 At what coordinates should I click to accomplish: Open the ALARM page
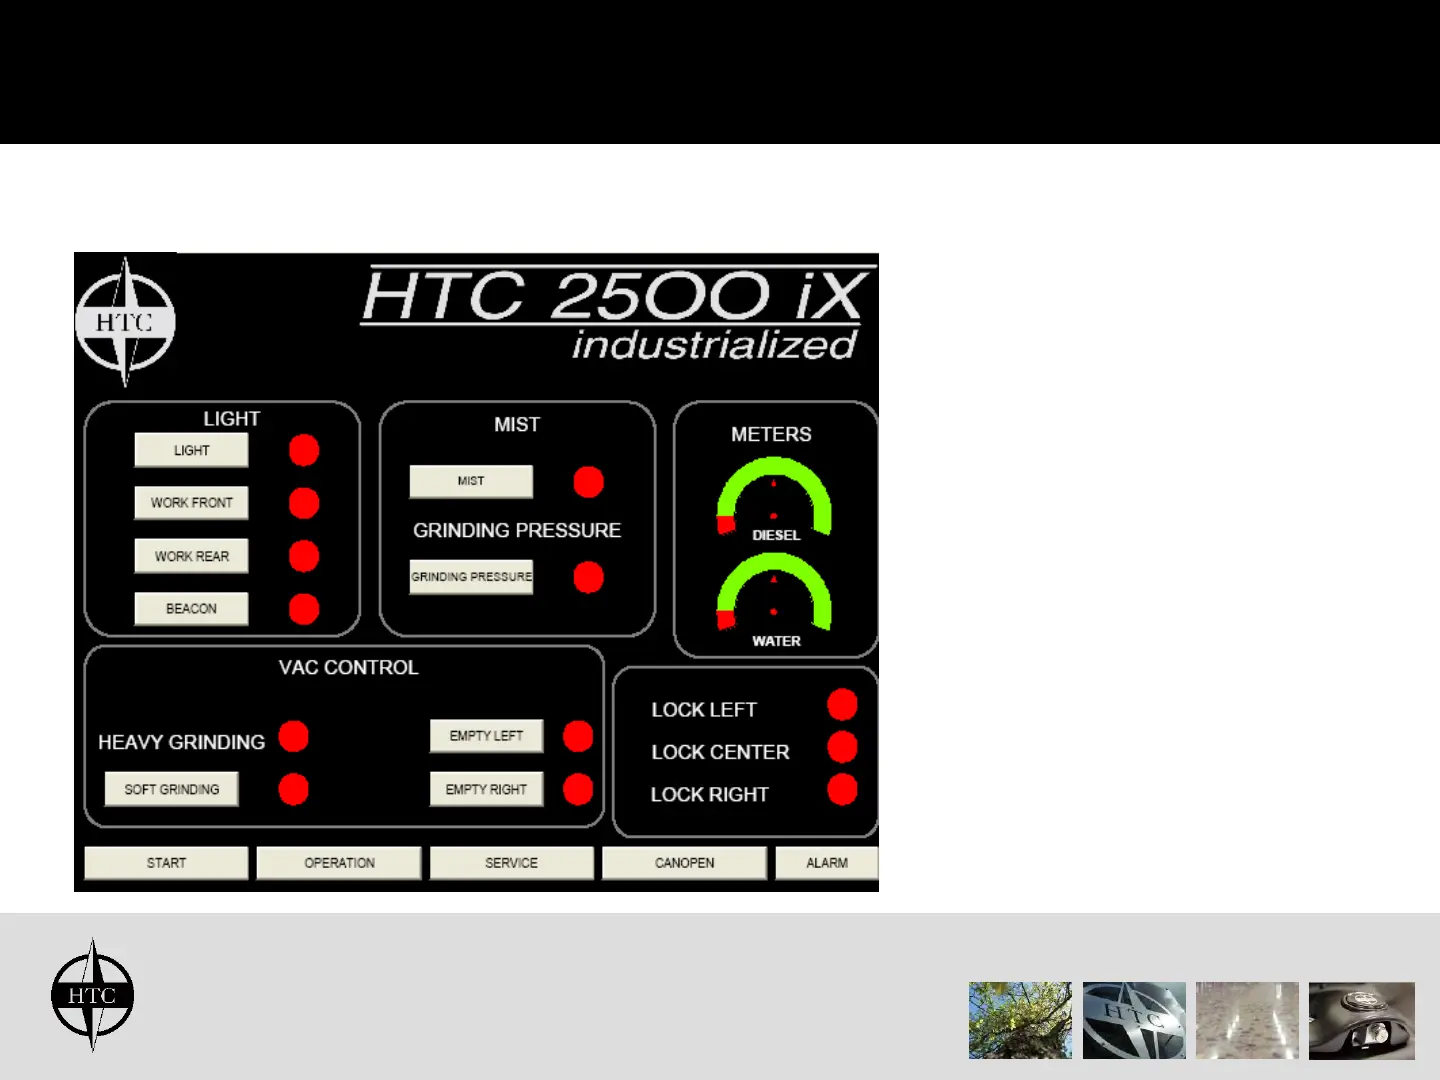pos(827,863)
